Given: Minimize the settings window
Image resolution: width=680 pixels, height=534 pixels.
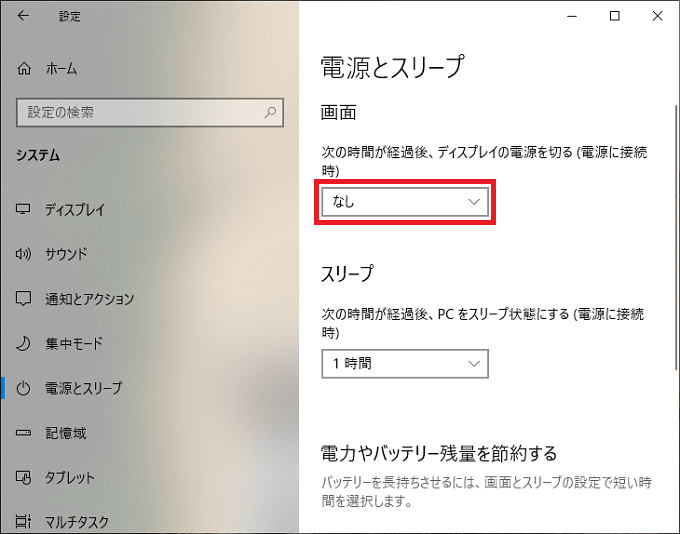Looking at the screenshot, I should pyautogui.click(x=572, y=16).
